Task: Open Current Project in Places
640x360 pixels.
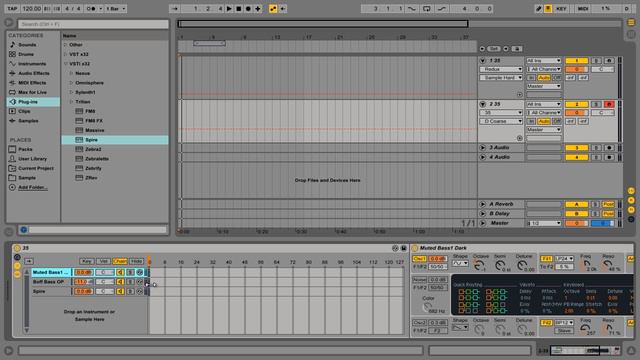Action: click(x=36, y=168)
